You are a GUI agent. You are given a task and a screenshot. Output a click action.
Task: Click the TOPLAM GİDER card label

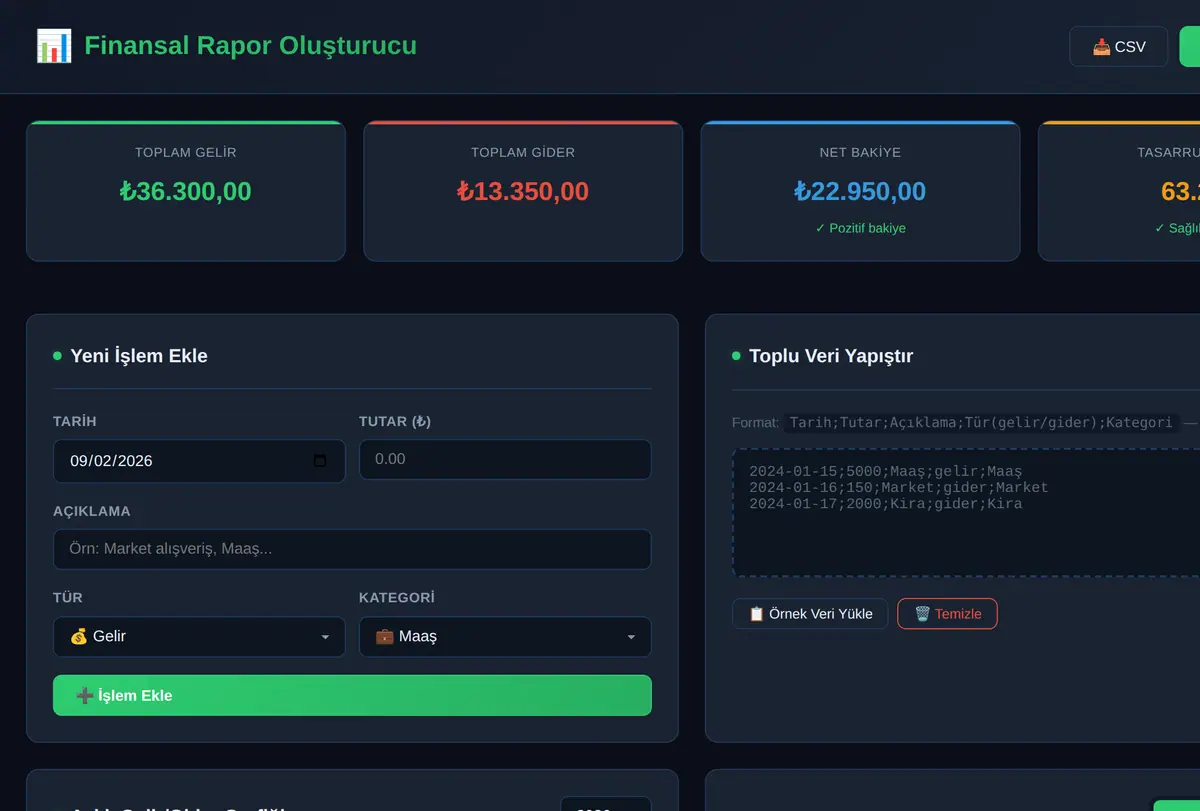click(x=523, y=153)
